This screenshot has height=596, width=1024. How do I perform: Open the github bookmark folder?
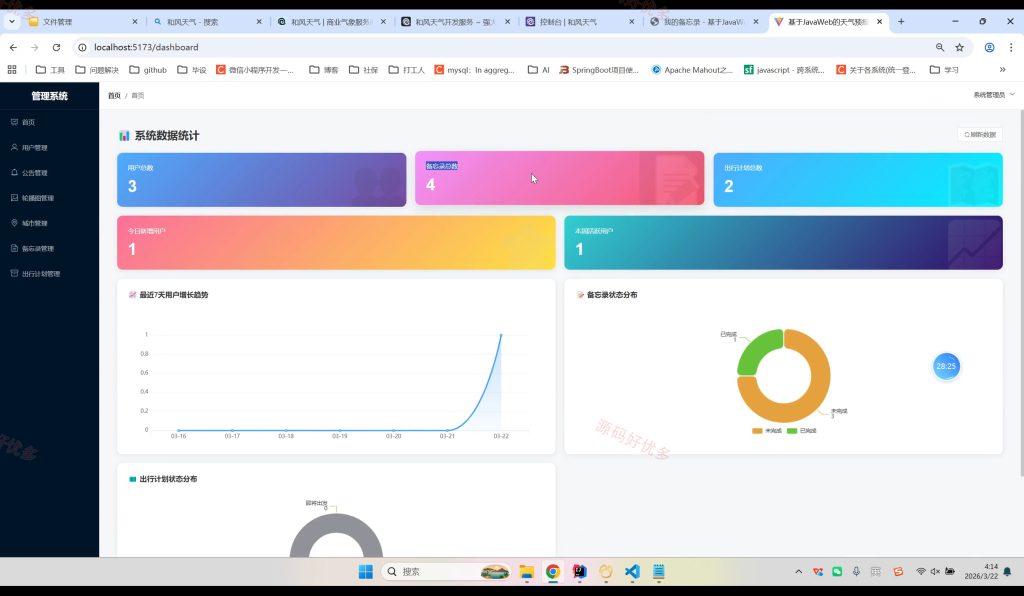click(148, 70)
